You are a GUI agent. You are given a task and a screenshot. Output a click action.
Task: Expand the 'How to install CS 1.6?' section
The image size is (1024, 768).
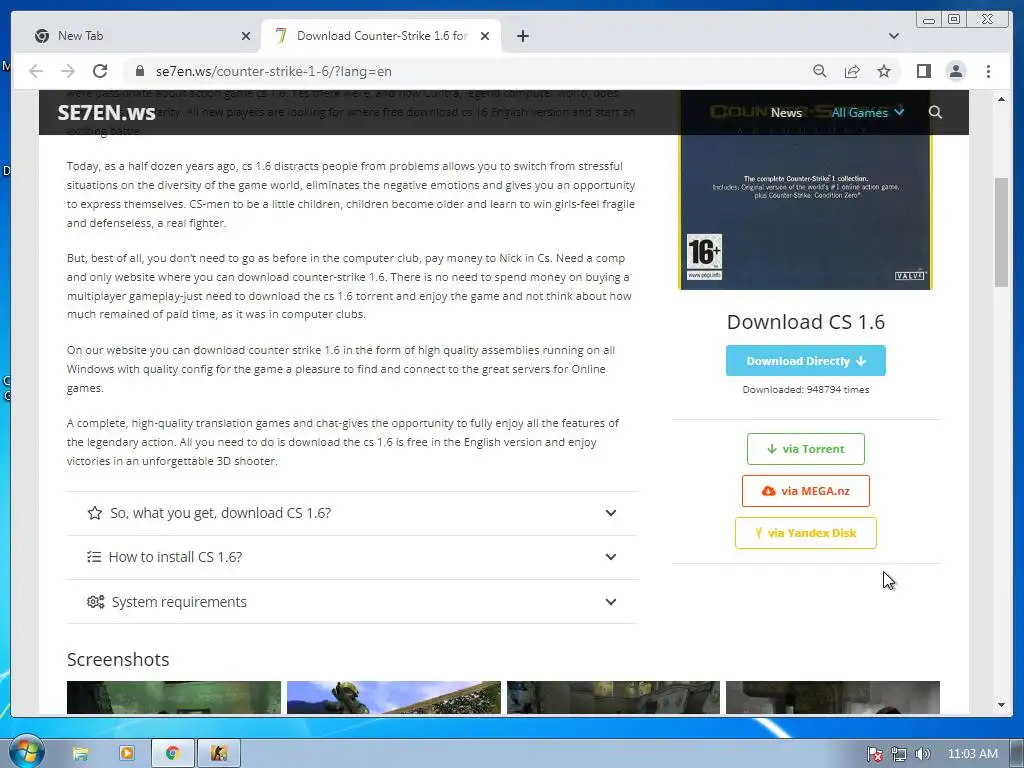tap(353, 557)
